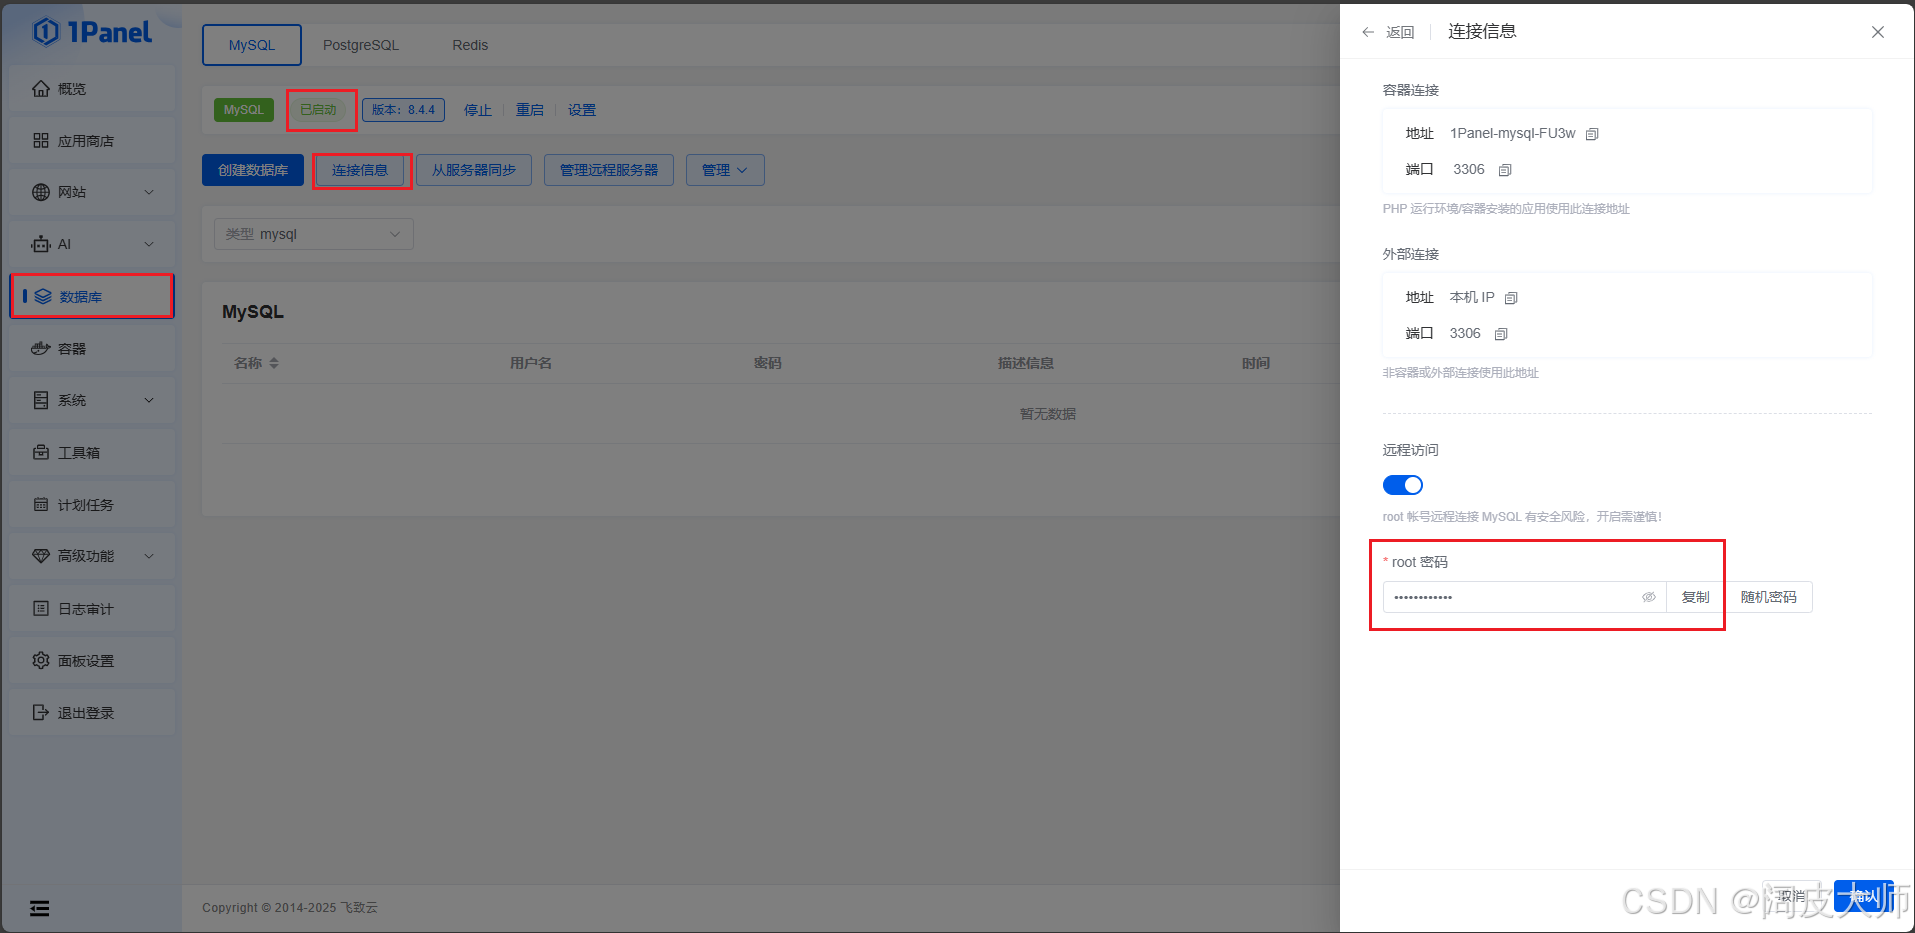Sort table by 名称 column arrows
Screen dimensions: 1915x933
click(274, 363)
